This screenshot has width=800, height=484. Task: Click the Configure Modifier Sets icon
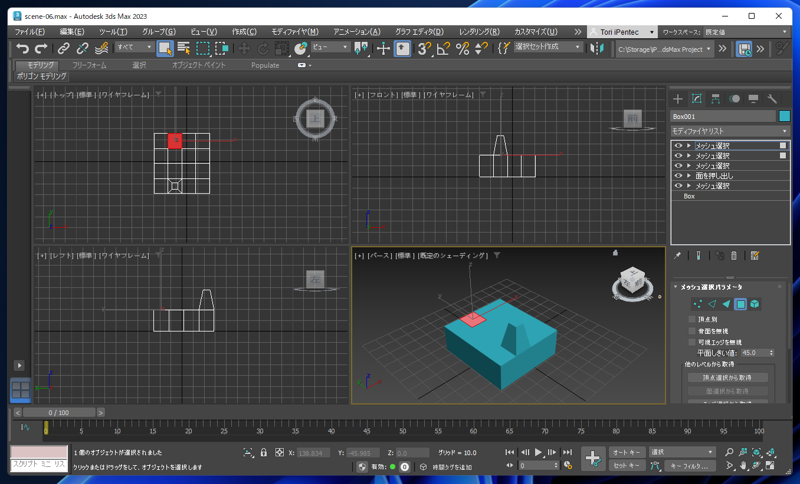pos(755,256)
